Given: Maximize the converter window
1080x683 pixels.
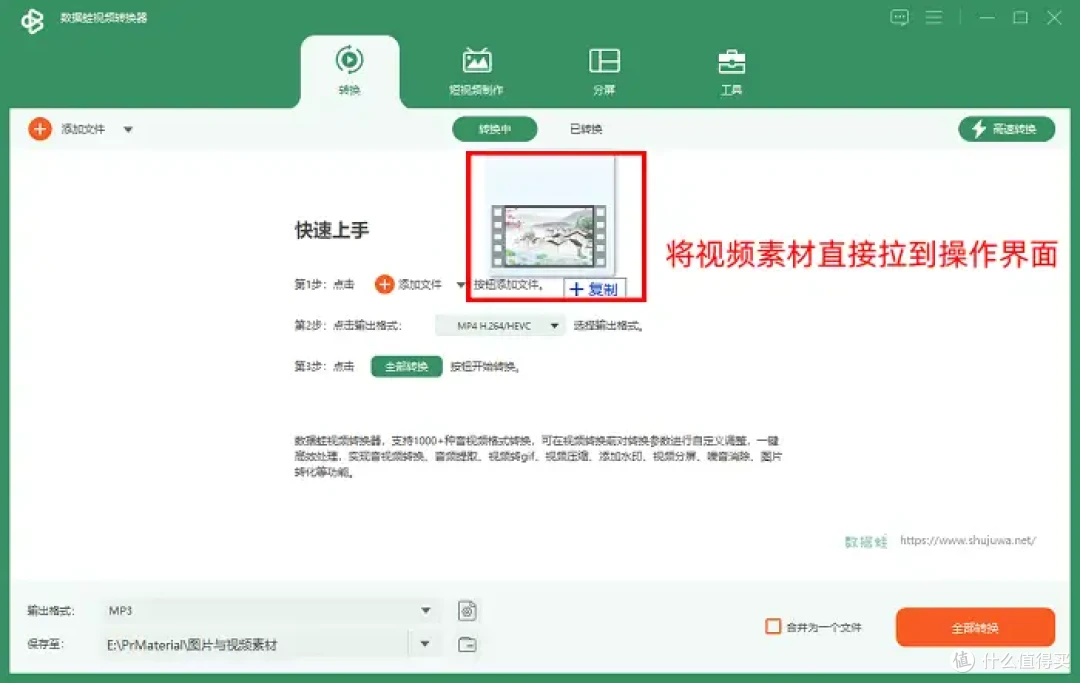Looking at the screenshot, I should pyautogui.click(x=1021, y=18).
